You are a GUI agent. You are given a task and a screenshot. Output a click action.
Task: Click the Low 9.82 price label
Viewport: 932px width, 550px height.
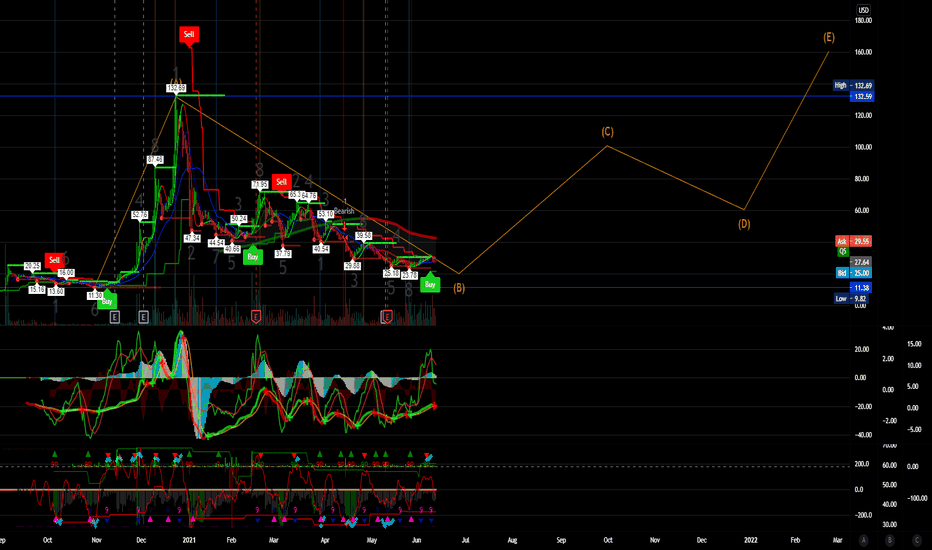click(x=851, y=298)
